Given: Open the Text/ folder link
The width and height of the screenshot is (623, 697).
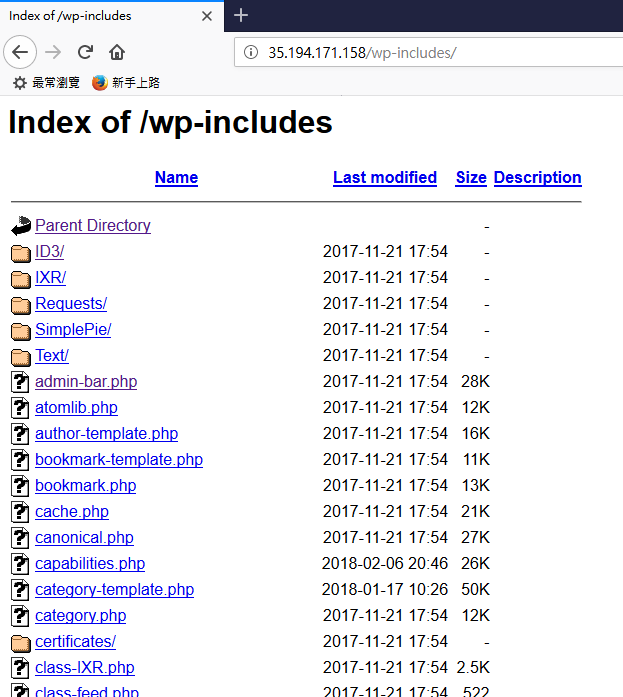Looking at the screenshot, I should click(52, 356).
